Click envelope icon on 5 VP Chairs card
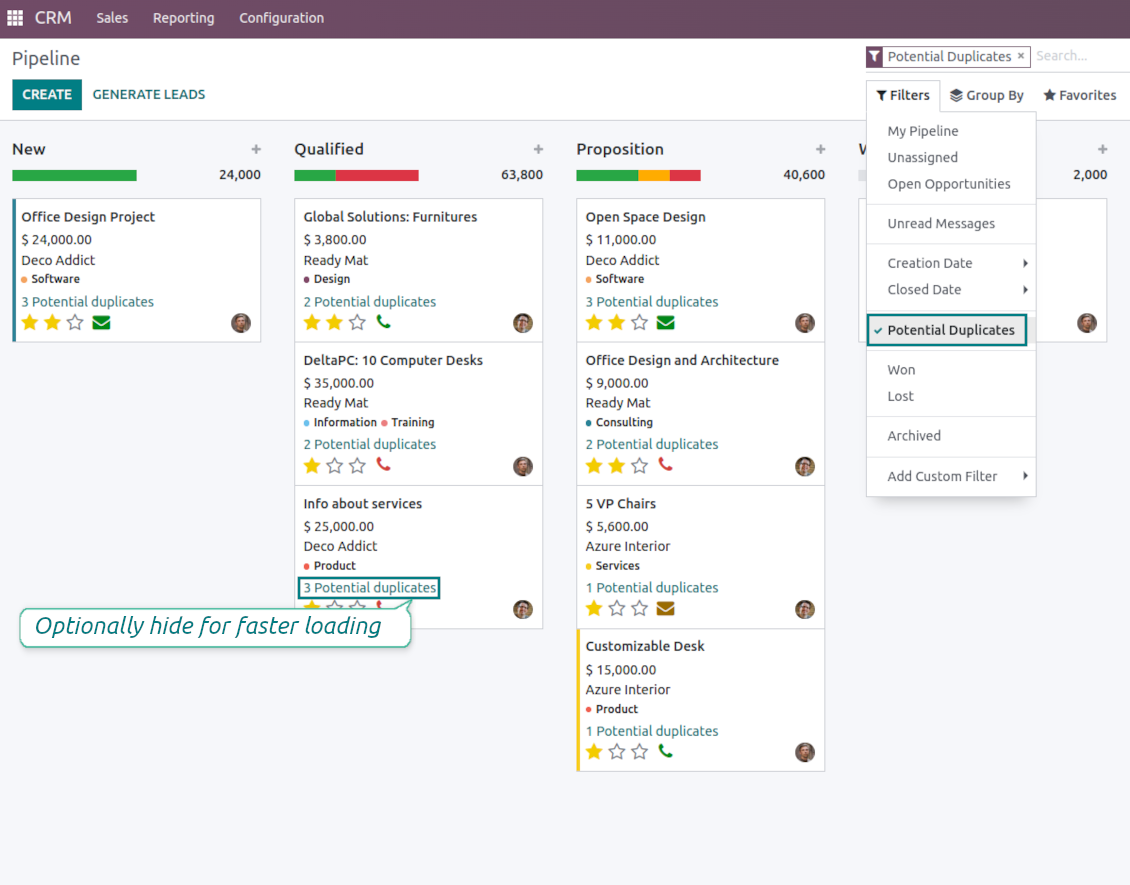Screen dimensions: 1130x885 tap(665, 608)
